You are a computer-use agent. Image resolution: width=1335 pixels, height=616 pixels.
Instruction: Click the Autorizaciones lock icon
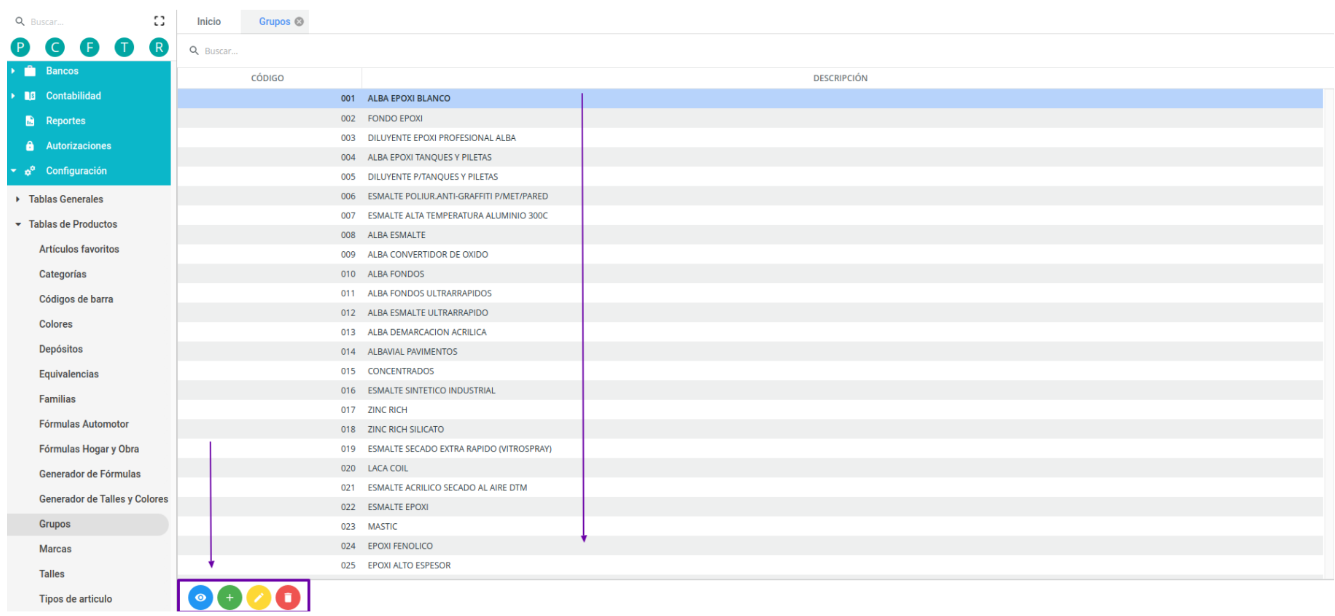30,146
